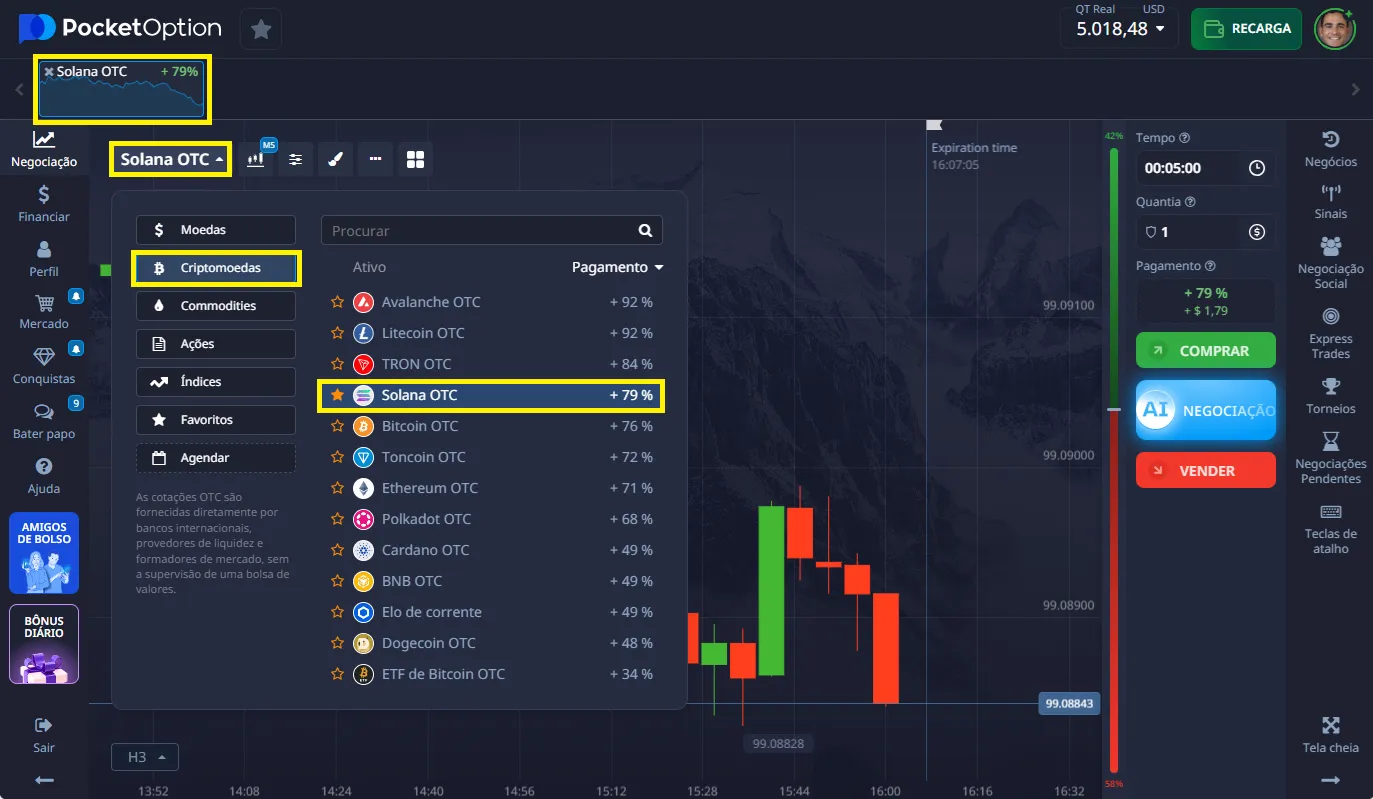Select the Índices category
The height and width of the screenshot is (799, 1373).
pyautogui.click(x=216, y=382)
